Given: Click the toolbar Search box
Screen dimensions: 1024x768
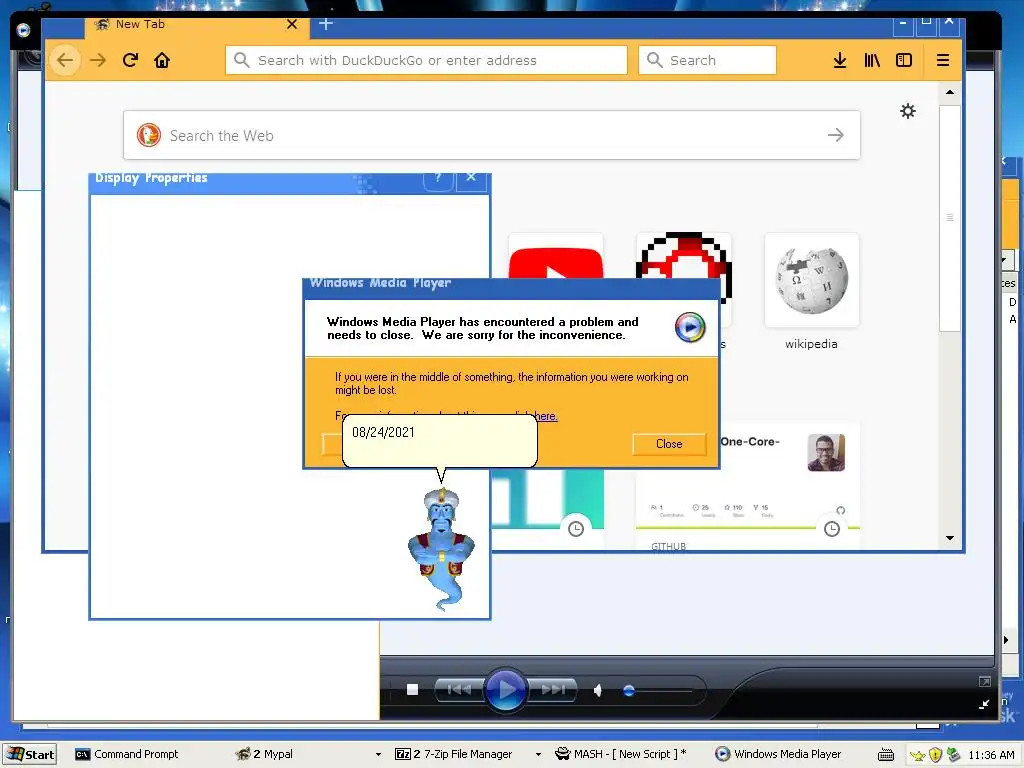Looking at the screenshot, I should [x=707, y=60].
